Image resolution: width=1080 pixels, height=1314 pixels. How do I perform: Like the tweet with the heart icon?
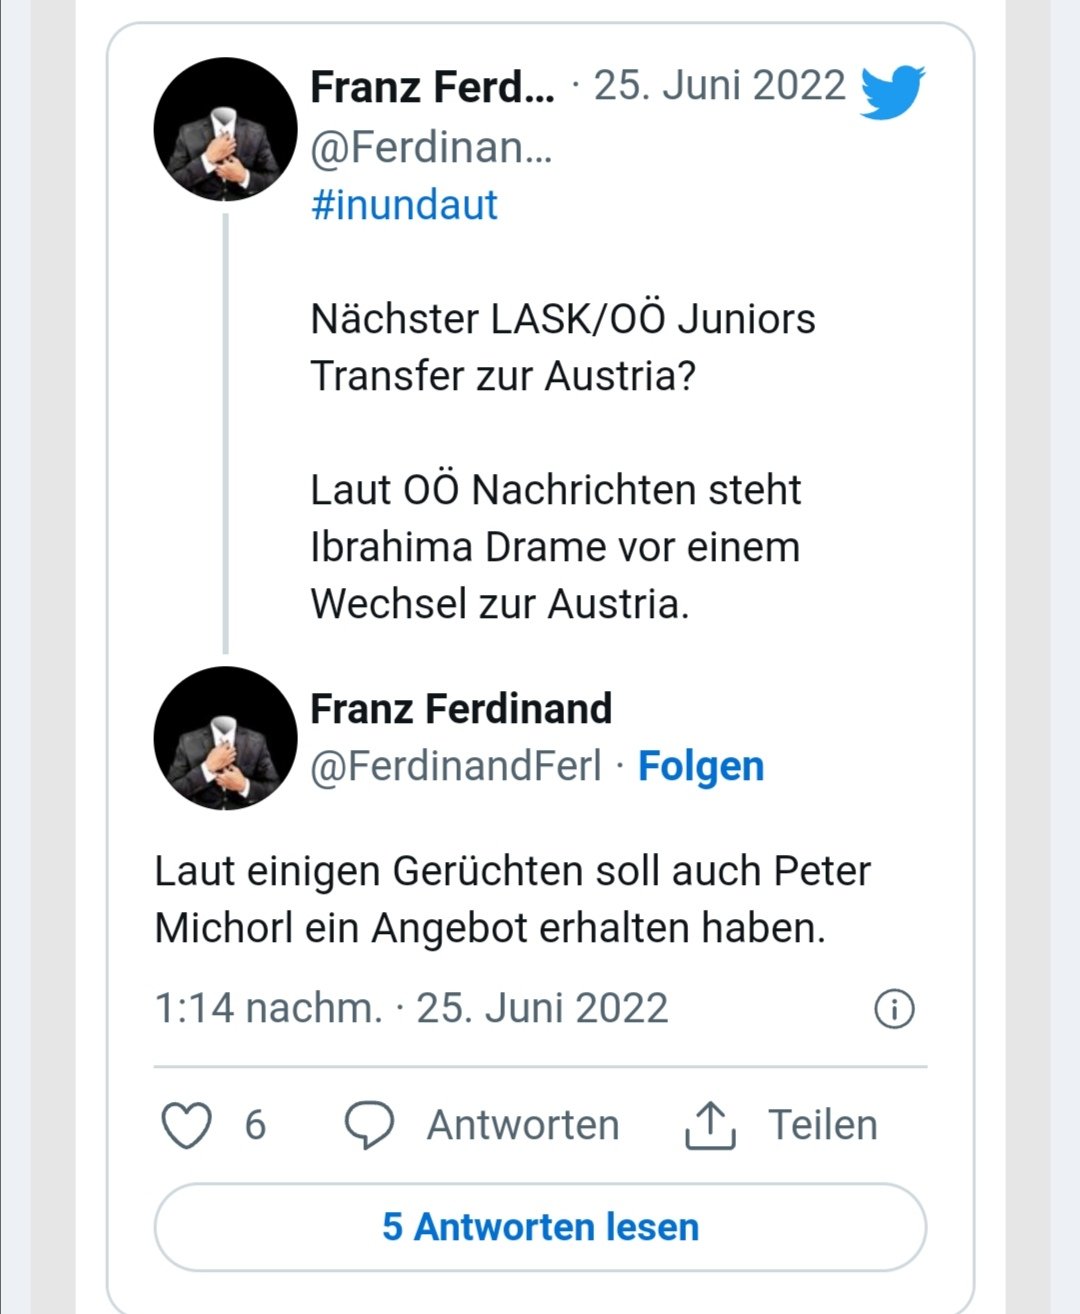tap(187, 1126)
